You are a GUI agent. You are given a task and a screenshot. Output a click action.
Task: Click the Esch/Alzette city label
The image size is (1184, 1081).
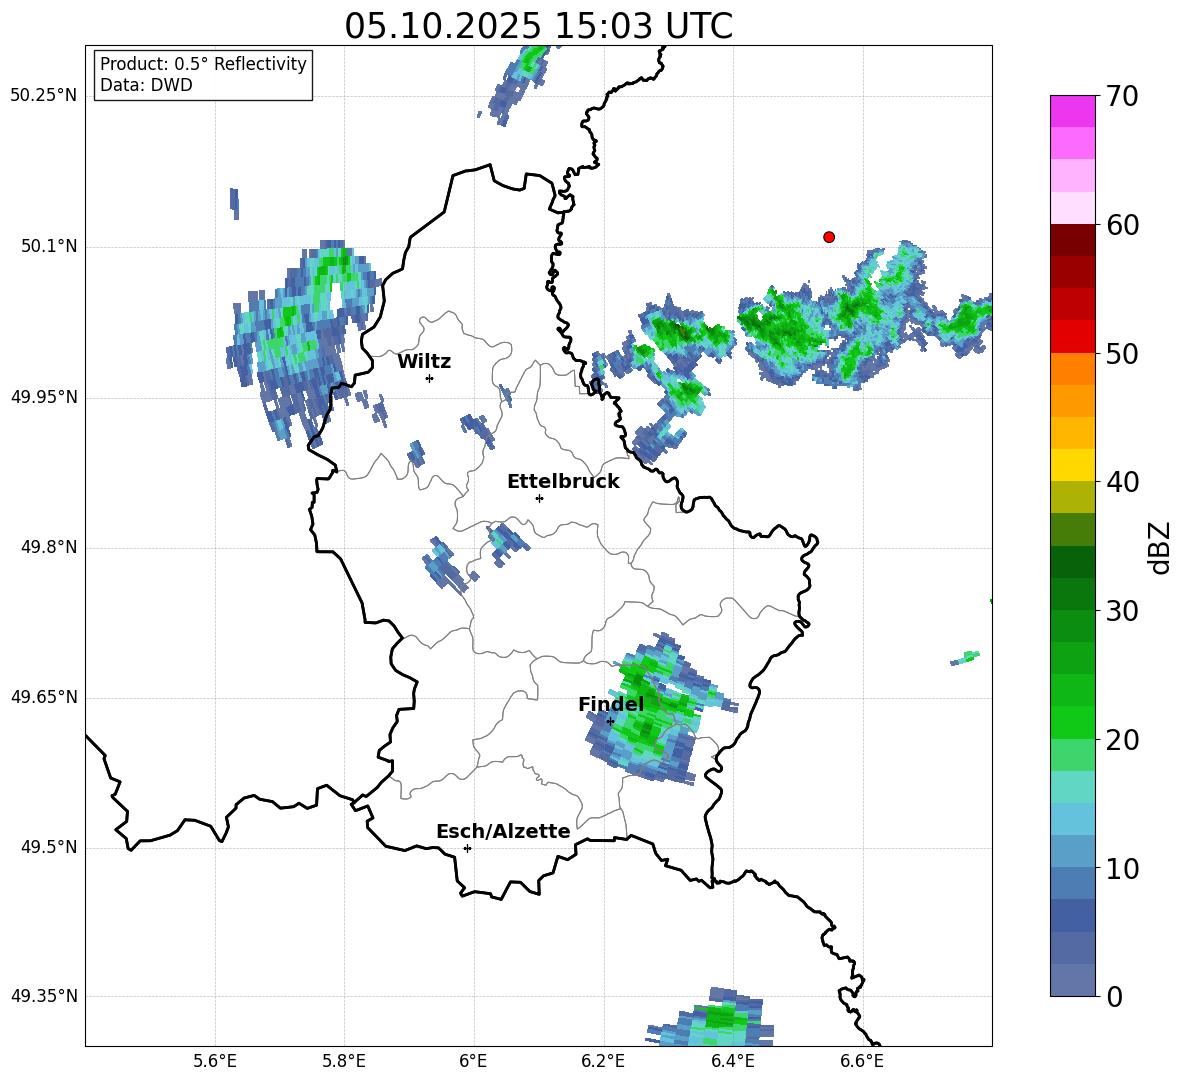tap(503, 831)
